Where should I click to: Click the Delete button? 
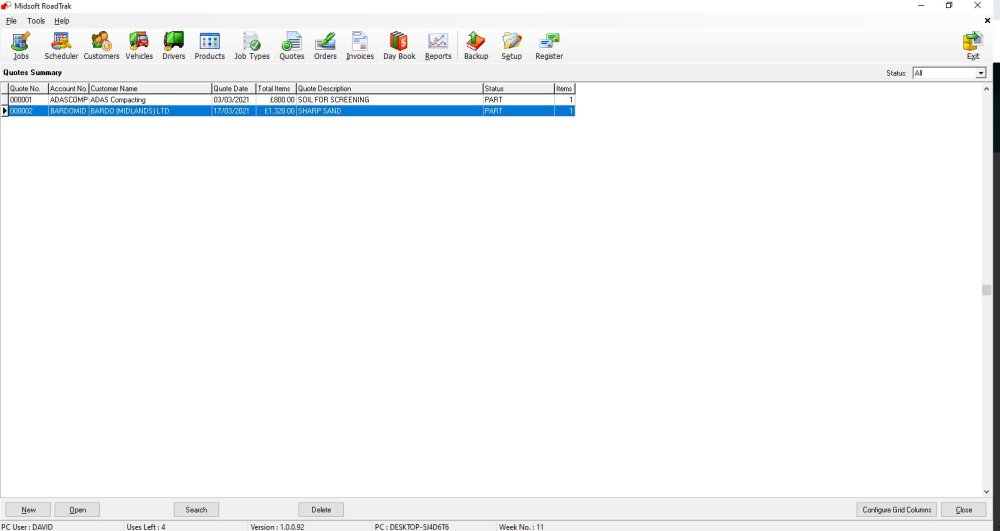click(x=321, y=510)
